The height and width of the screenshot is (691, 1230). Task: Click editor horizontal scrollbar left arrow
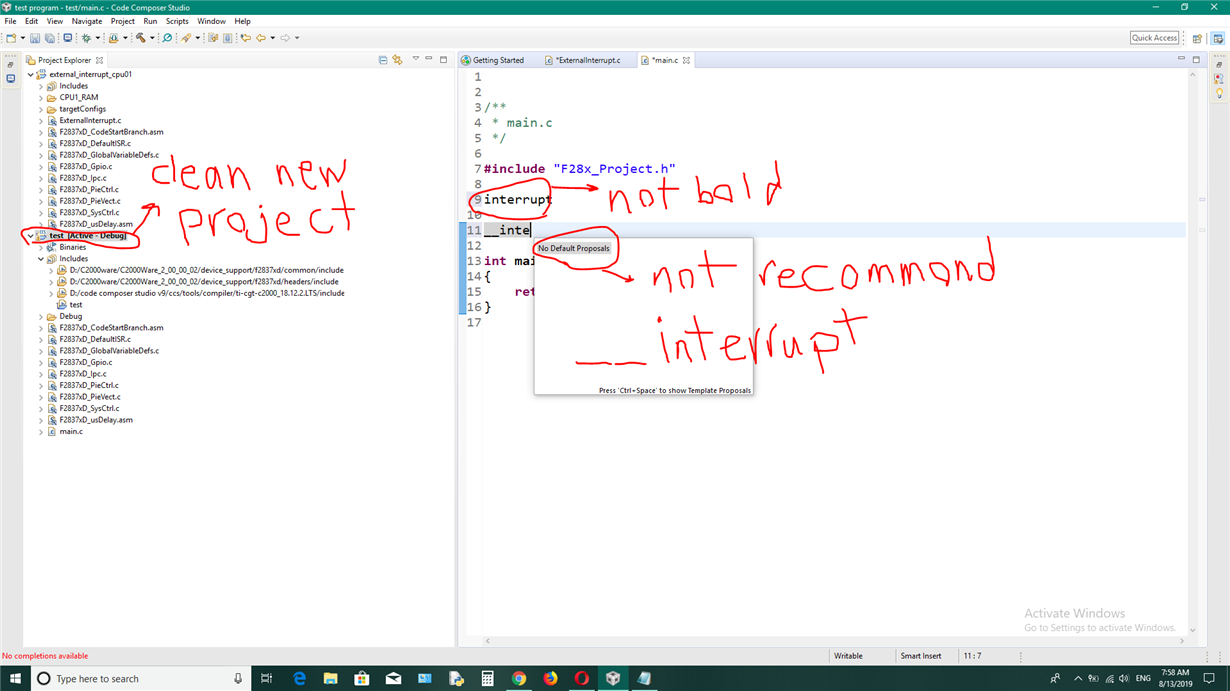click(487, 641)
